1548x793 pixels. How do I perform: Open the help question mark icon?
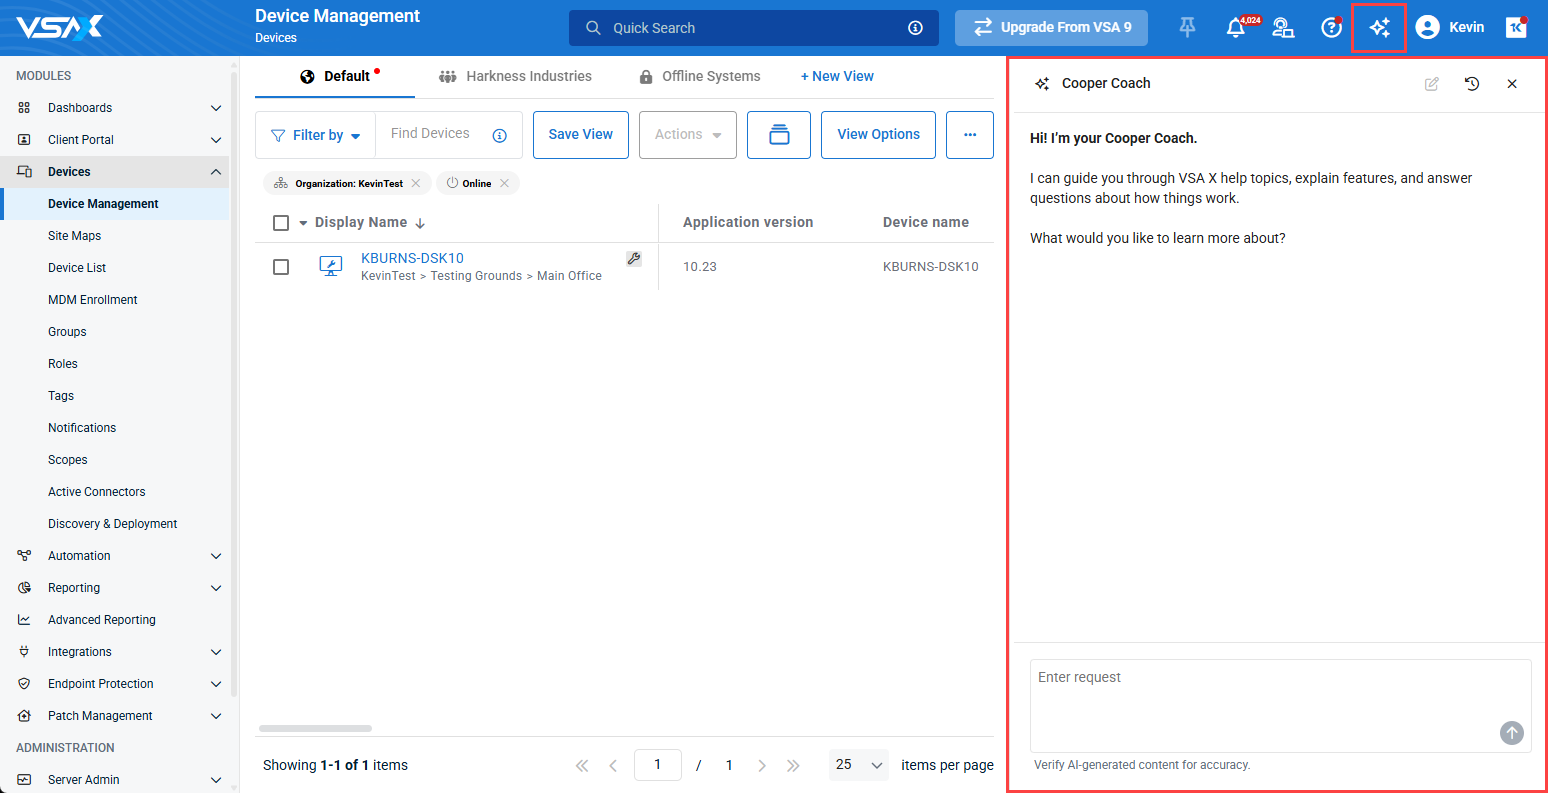1331,28
